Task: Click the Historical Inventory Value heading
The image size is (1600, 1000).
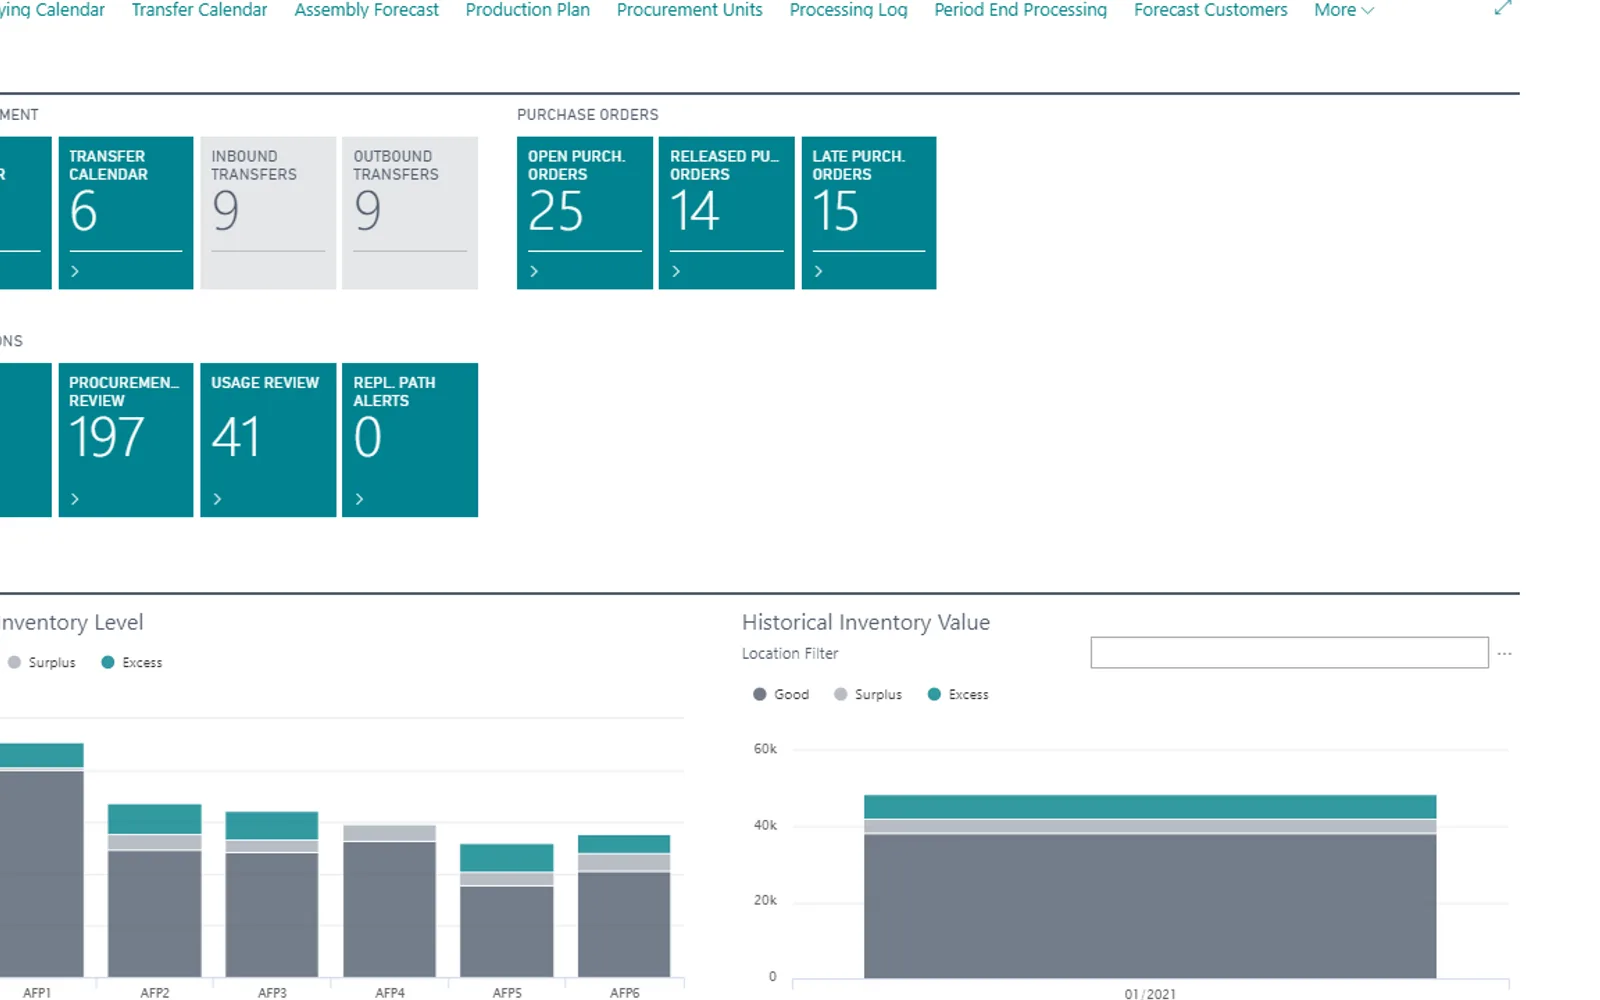Action: [866, 622]
